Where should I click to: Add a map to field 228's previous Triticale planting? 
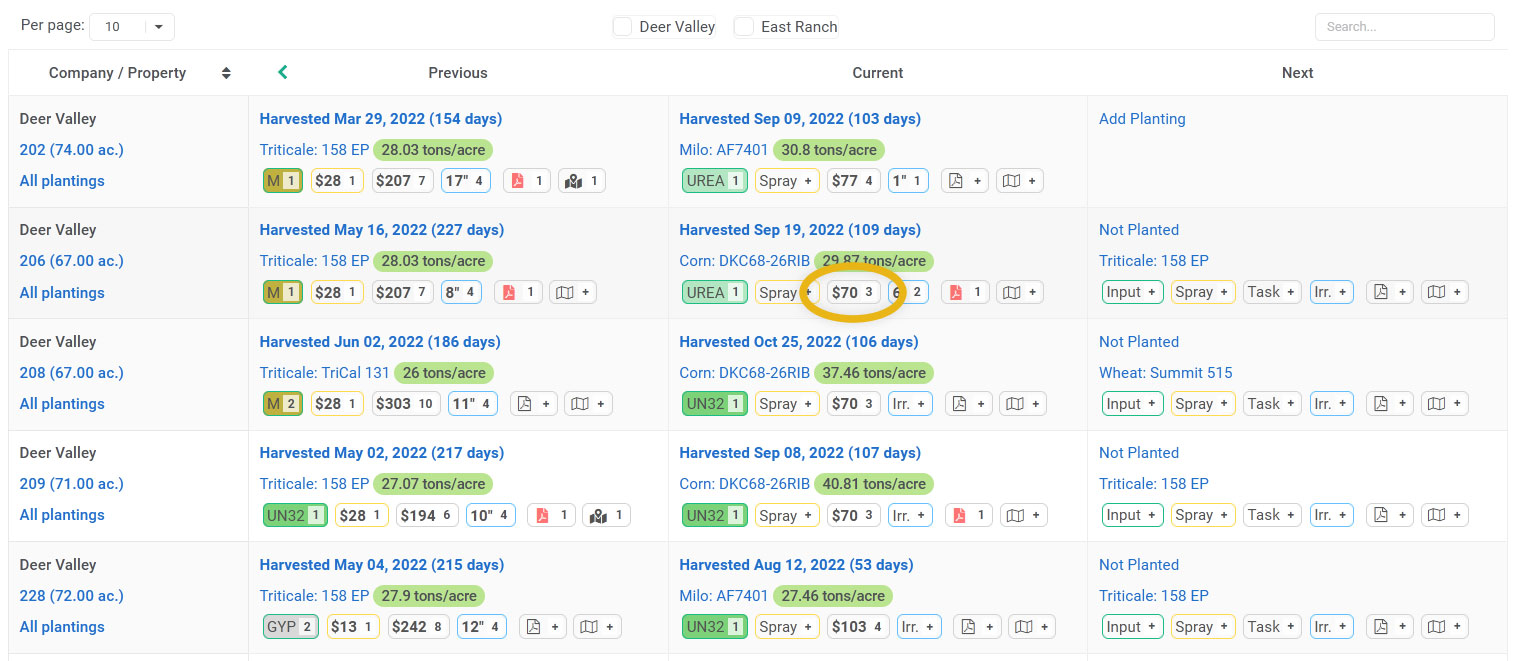(x=596, y=627)
